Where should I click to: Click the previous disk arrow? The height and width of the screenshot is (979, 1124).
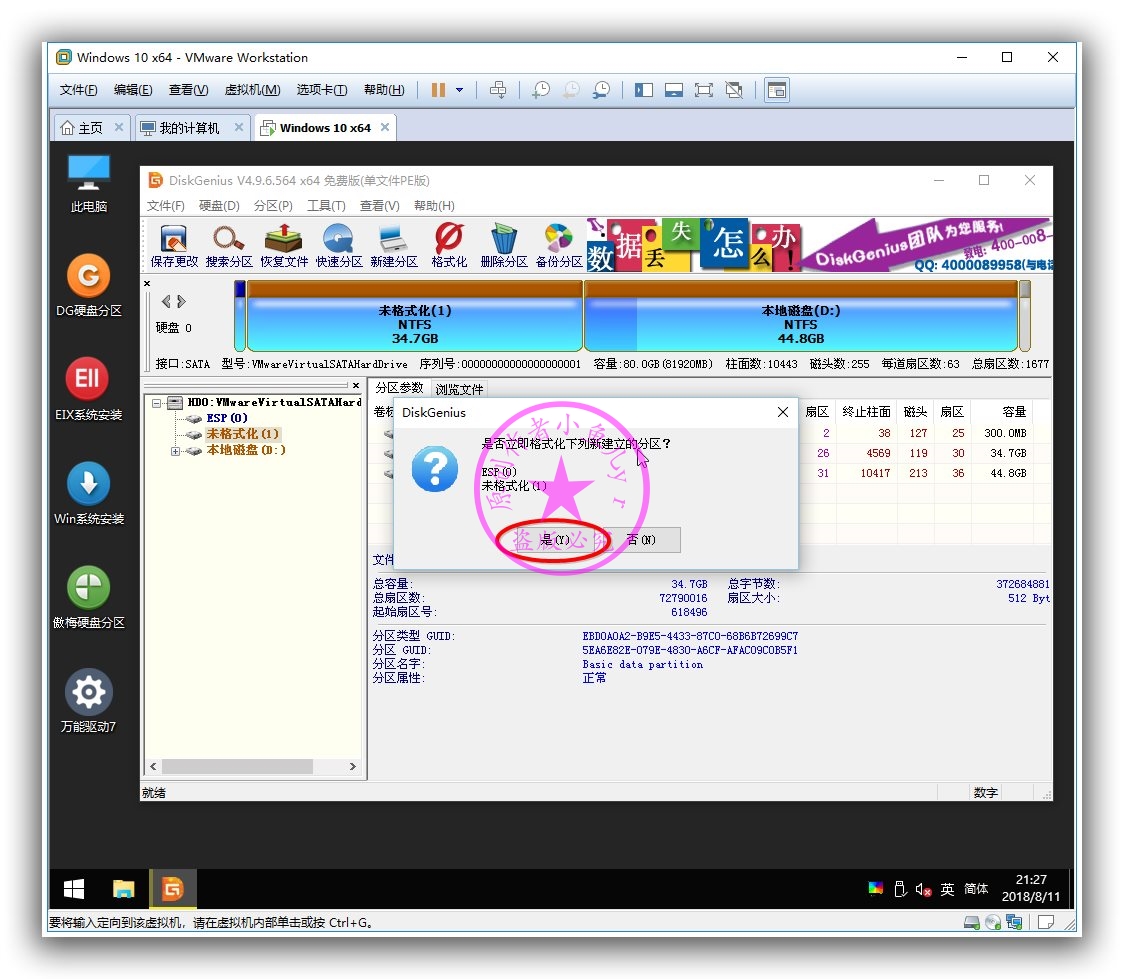click(166, 301)
